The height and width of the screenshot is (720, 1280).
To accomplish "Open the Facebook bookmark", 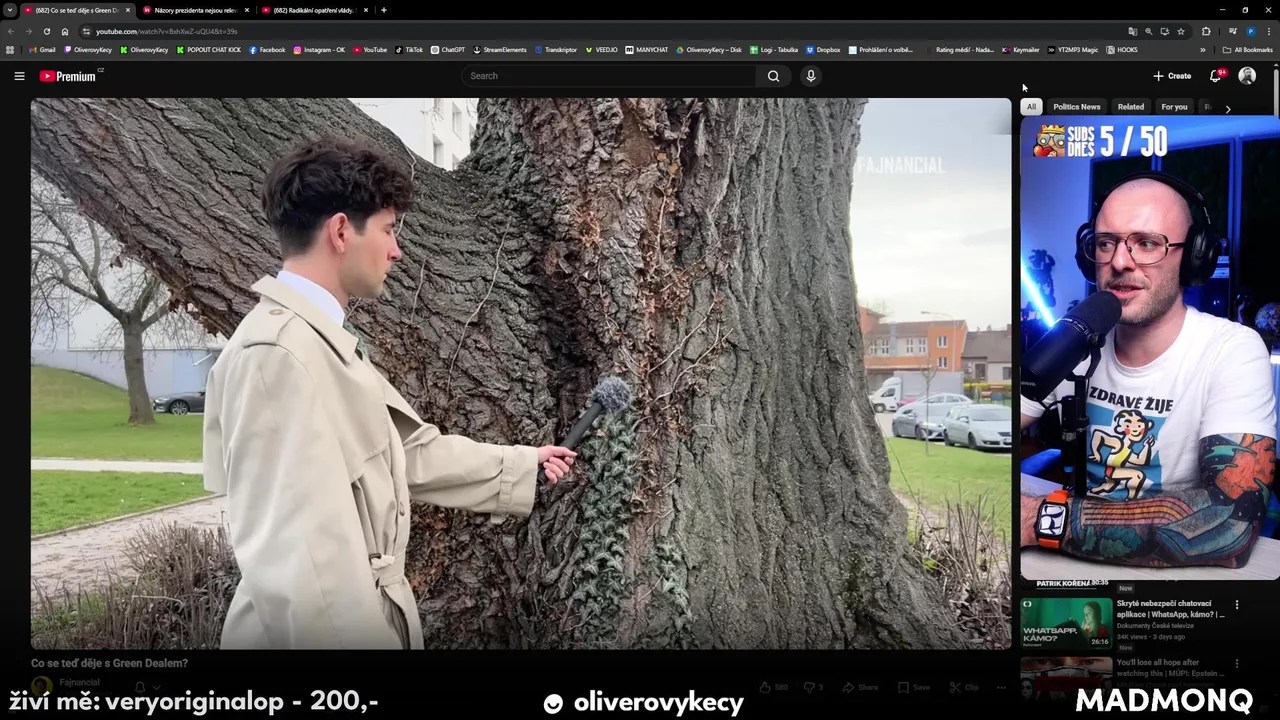I will click(x=267, y=50).
